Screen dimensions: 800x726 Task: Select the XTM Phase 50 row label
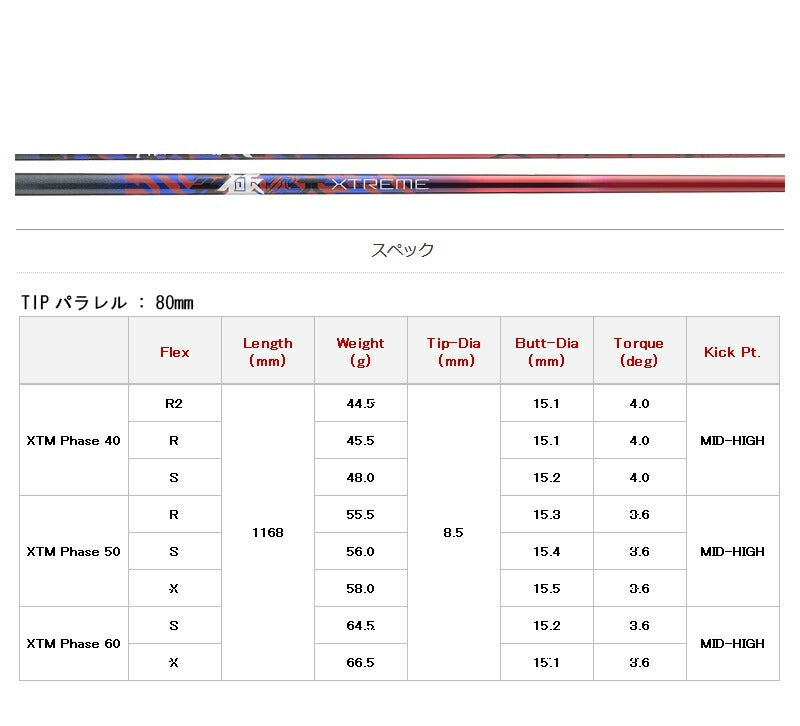(x=73, y=552)
